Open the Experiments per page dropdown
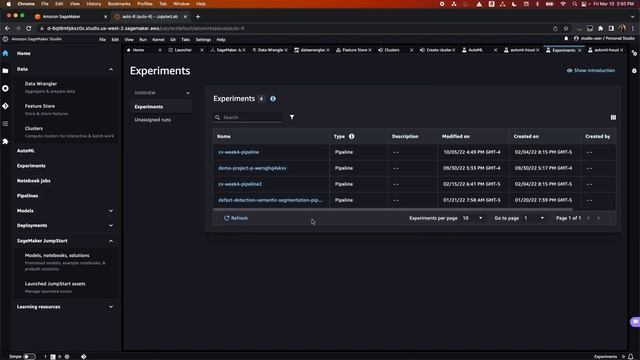Image resolution: width=640 pixels, height=360 pixels. (x=472, y=218)
